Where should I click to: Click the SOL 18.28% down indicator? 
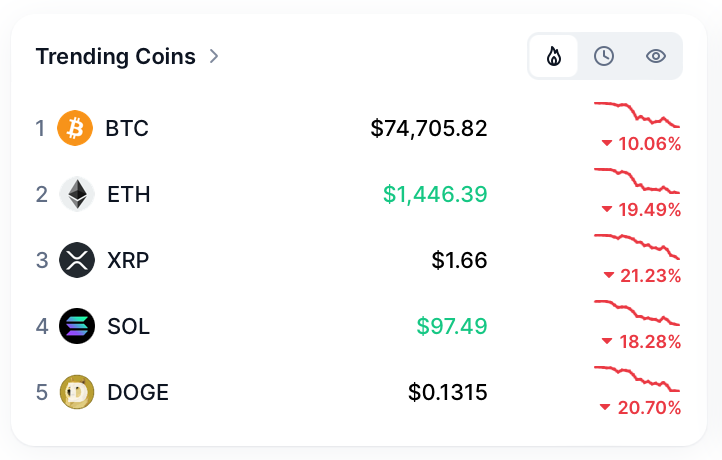point(642,342)
